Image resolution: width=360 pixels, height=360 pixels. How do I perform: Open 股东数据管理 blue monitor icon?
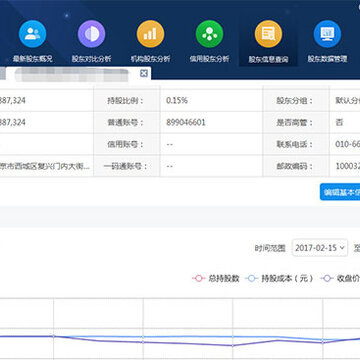coord(327,34)
